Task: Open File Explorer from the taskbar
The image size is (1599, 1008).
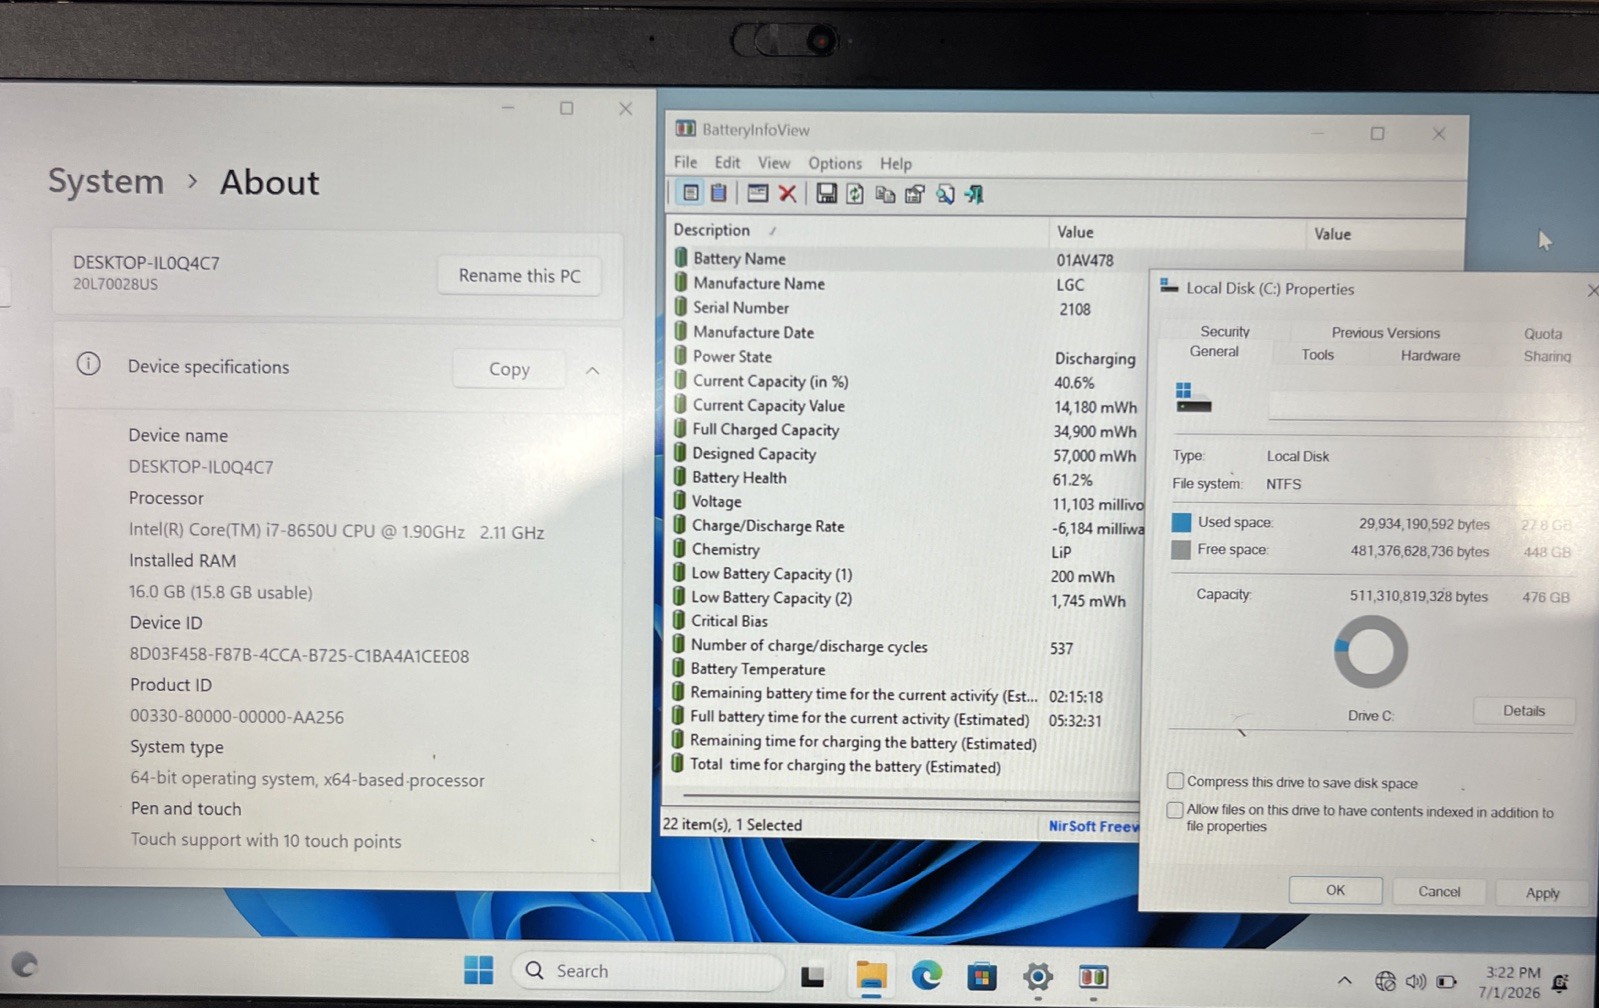Action: pos(871,976)
